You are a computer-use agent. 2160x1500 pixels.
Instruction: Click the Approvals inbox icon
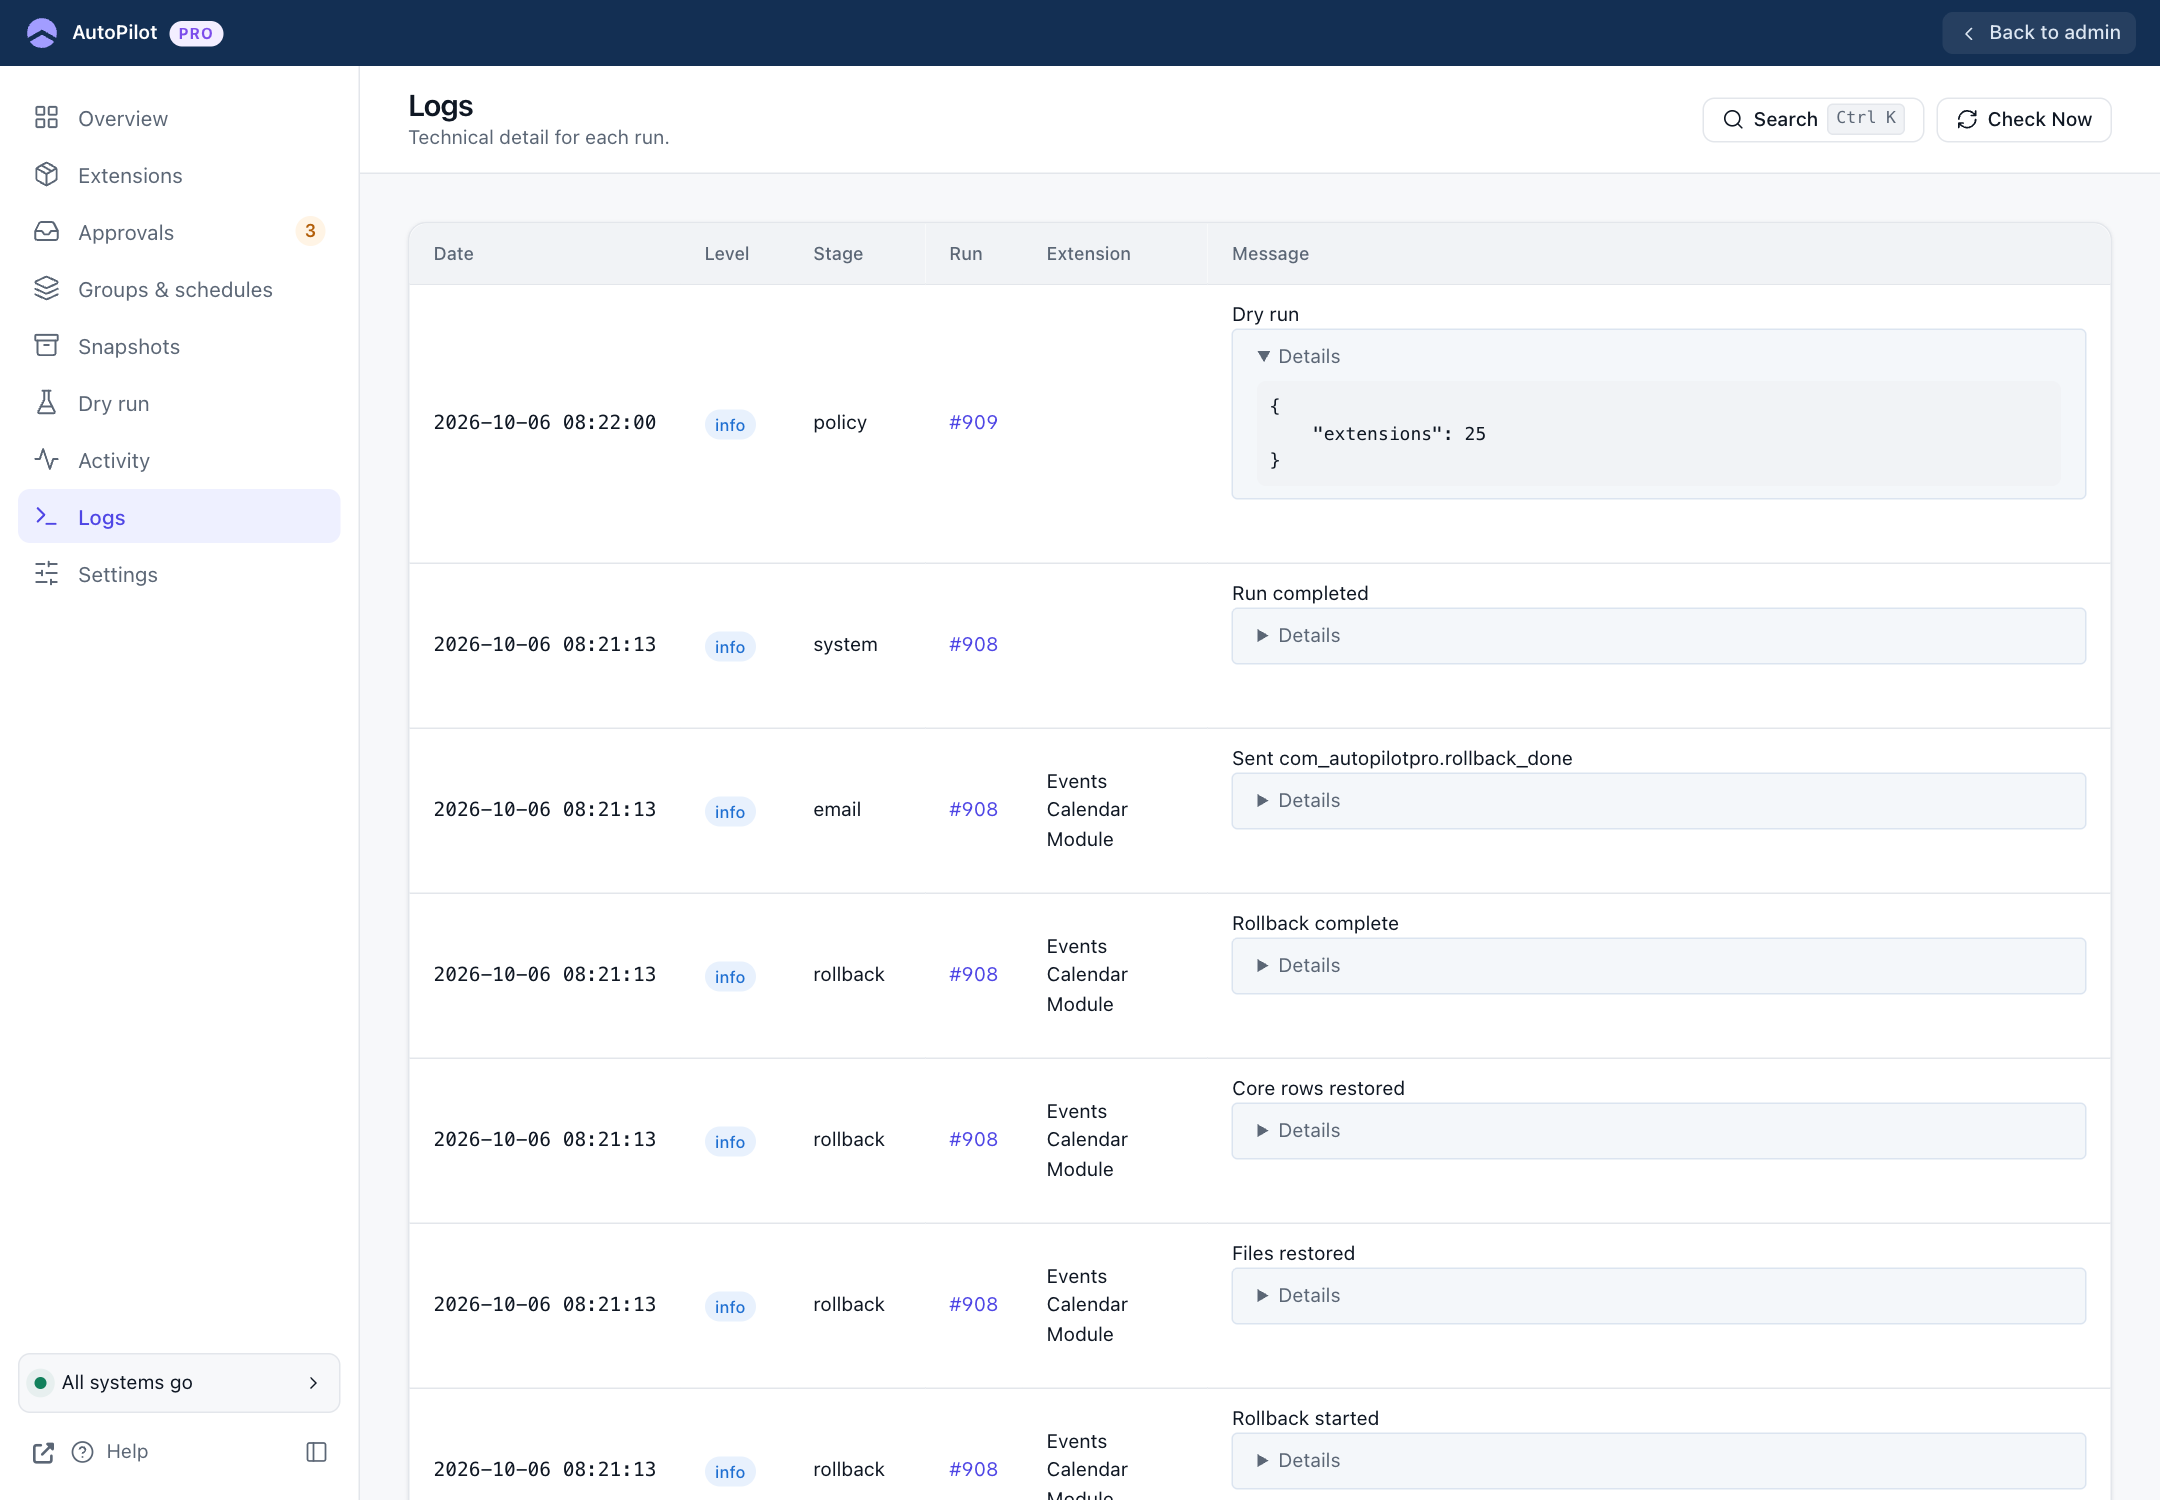click(46, 232)
